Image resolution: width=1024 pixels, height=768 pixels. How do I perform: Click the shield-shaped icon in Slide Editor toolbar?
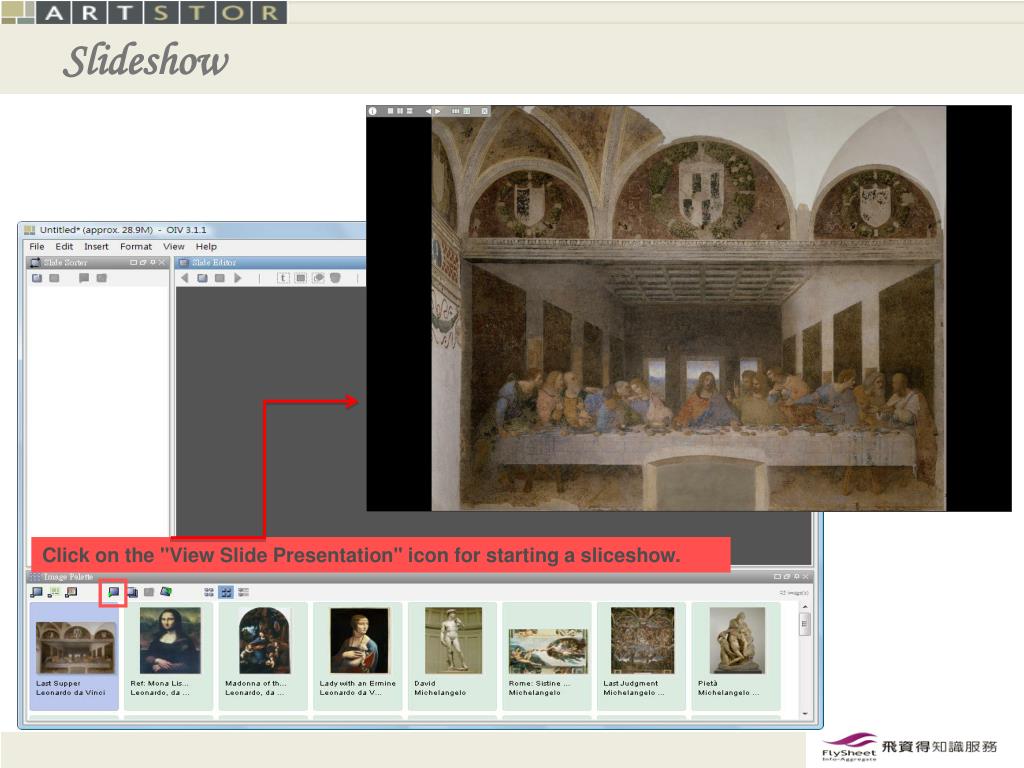335,278
